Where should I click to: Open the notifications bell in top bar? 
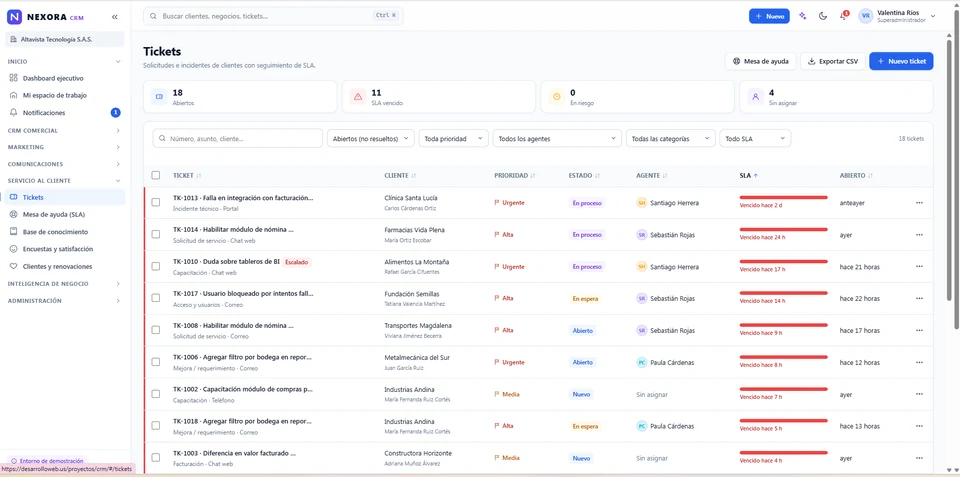click(x=843, y=17)
